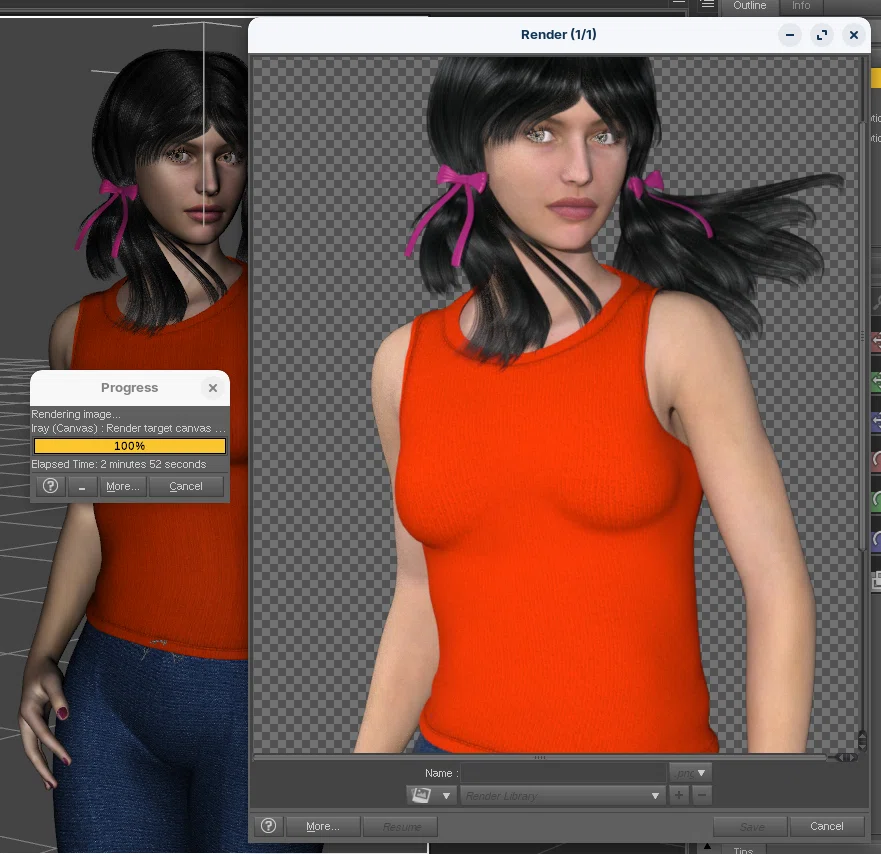Click More... in the Render window
The height and width of the screenshot is (854, 881).
(323, 826)
